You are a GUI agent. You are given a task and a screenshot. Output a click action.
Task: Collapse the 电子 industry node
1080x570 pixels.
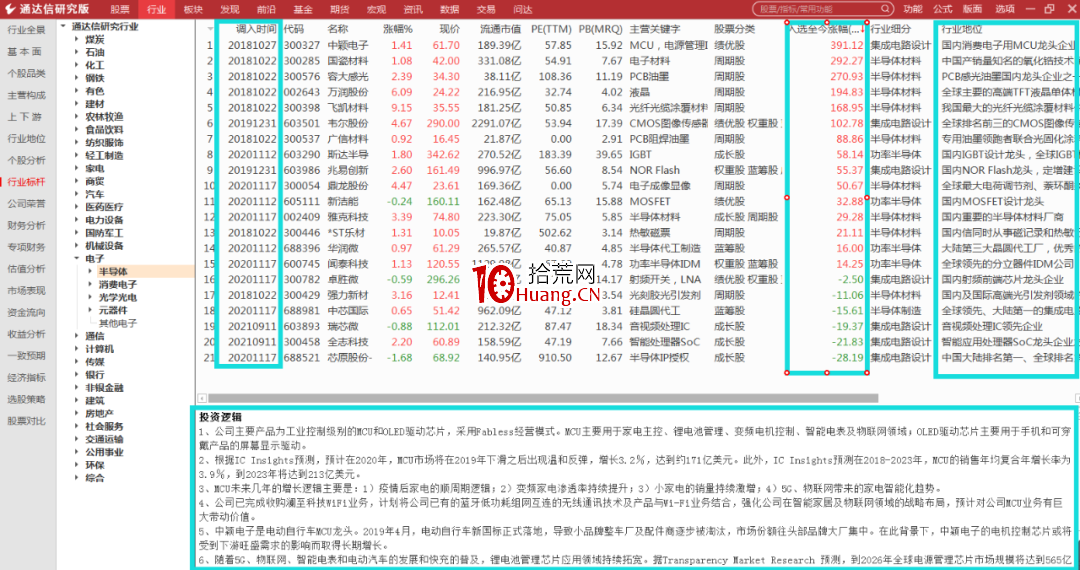click(77, 259)
